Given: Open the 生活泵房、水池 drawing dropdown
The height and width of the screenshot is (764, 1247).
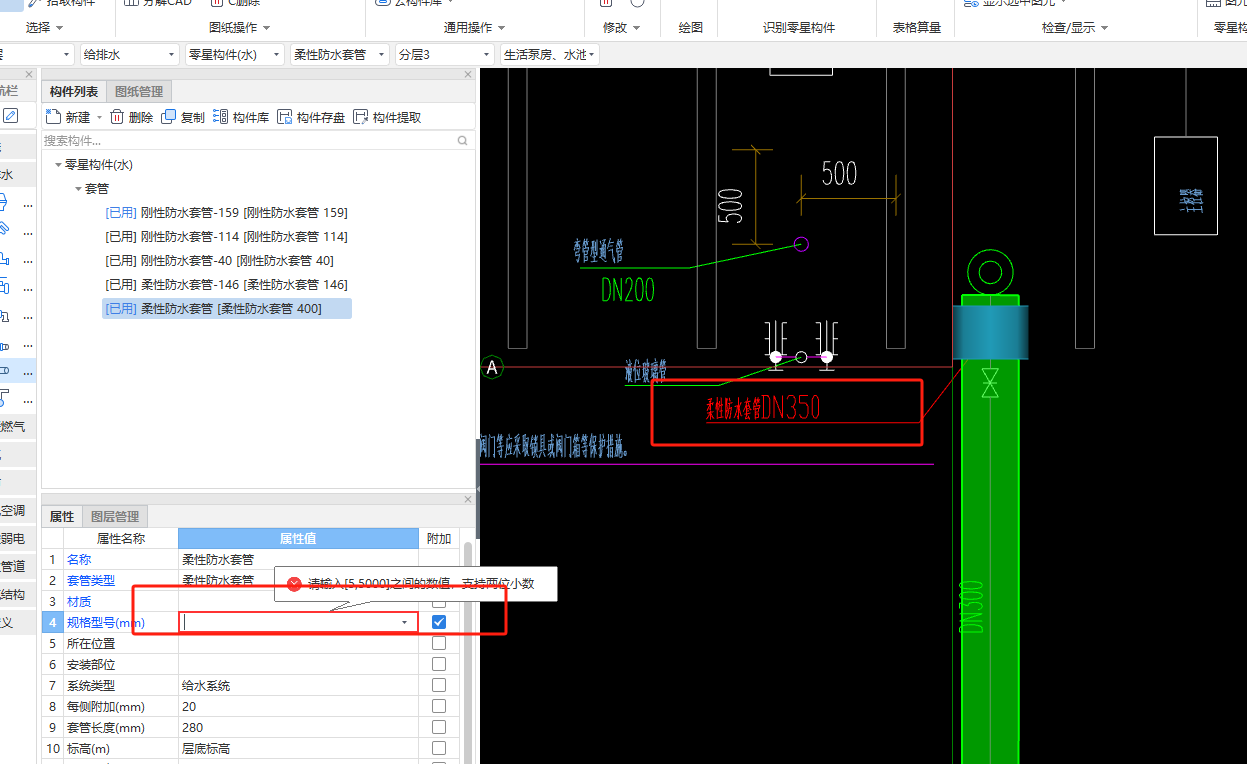Looking at the screenshot, I should pos(549,54).
